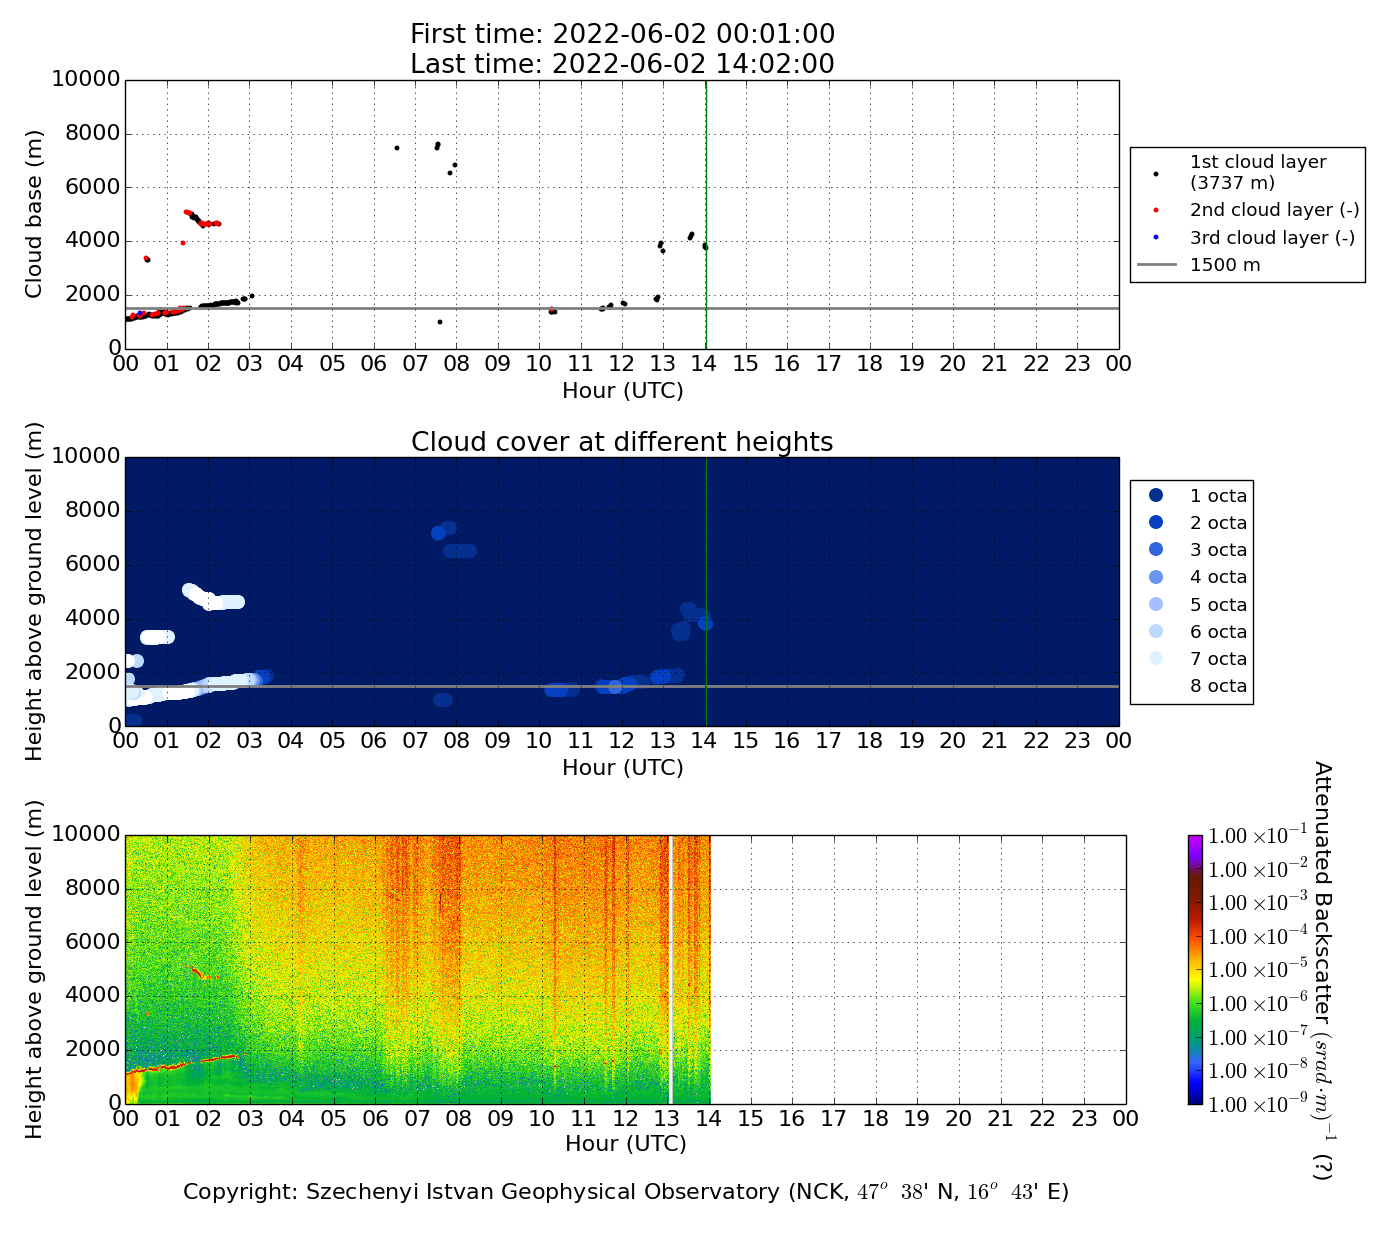The width and height of the screenshot is (1400, 1241).
Task: Click 'Hour (UTC)' label under backscatter plot
Action: tap(626, 1145)
